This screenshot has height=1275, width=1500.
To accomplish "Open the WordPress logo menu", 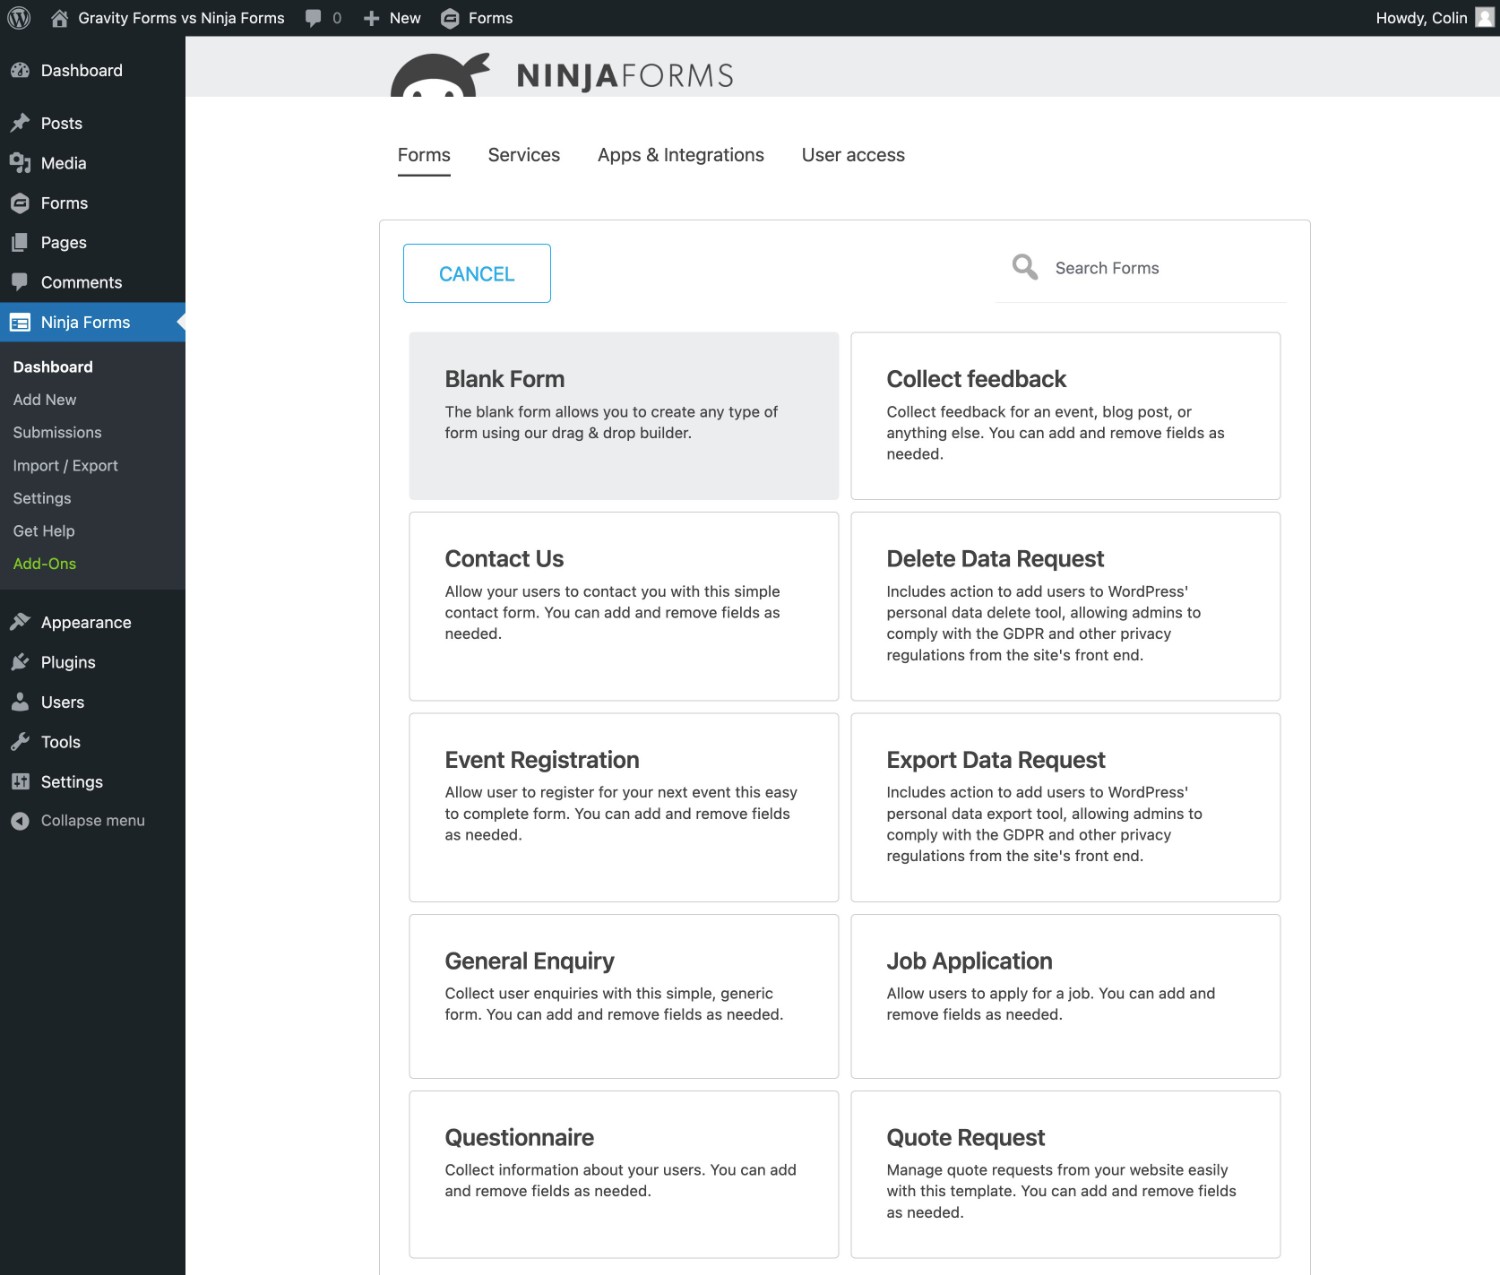I will coord(18,18).
